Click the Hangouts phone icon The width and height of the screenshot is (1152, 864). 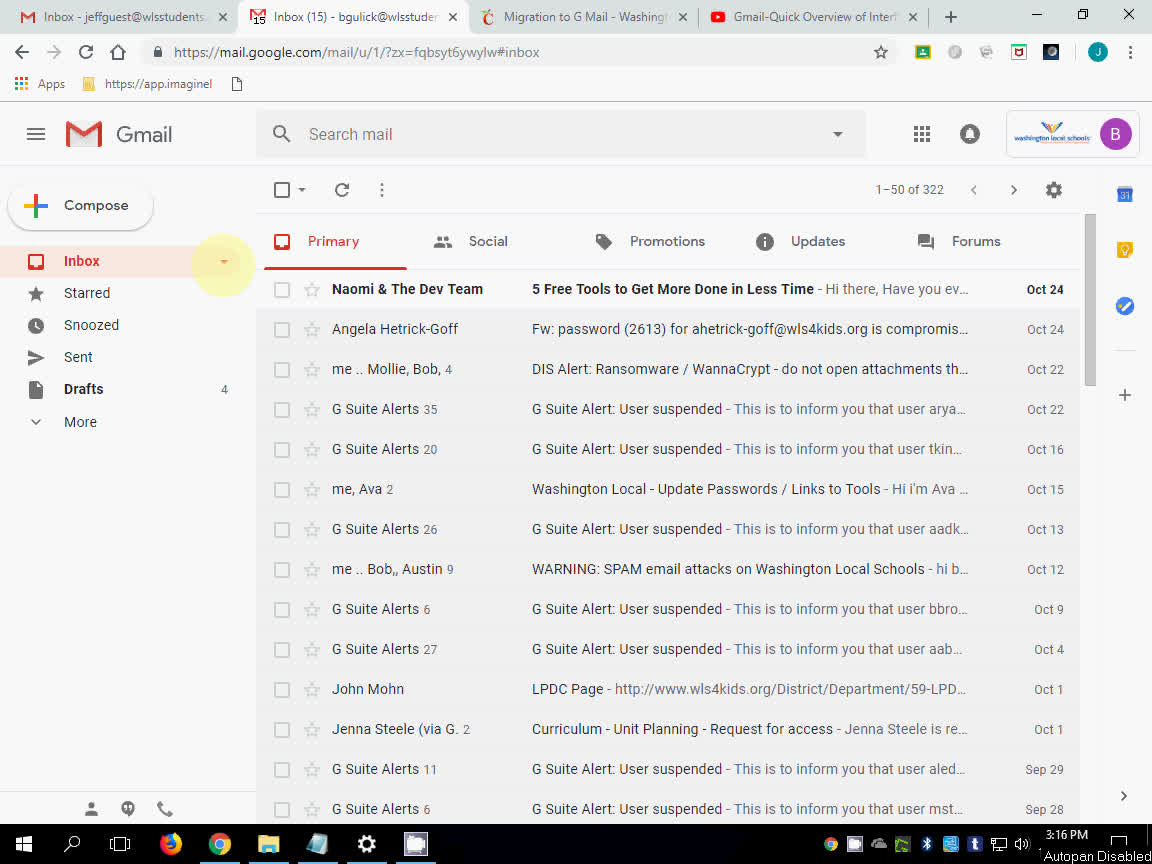[164, 808]
